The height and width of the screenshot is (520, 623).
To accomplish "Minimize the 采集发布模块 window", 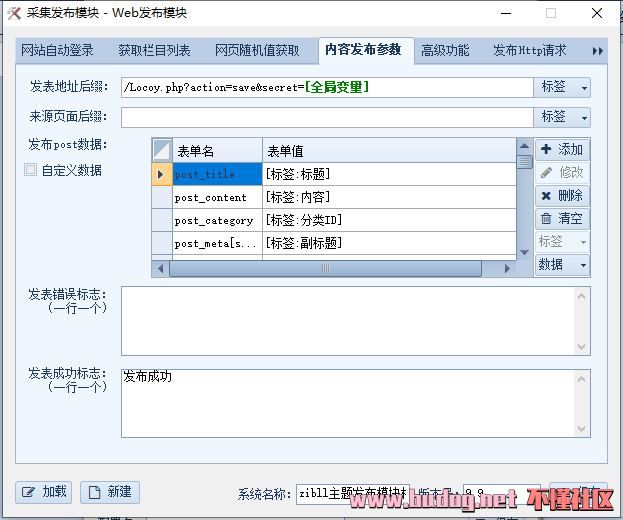I will pos(506,13).
